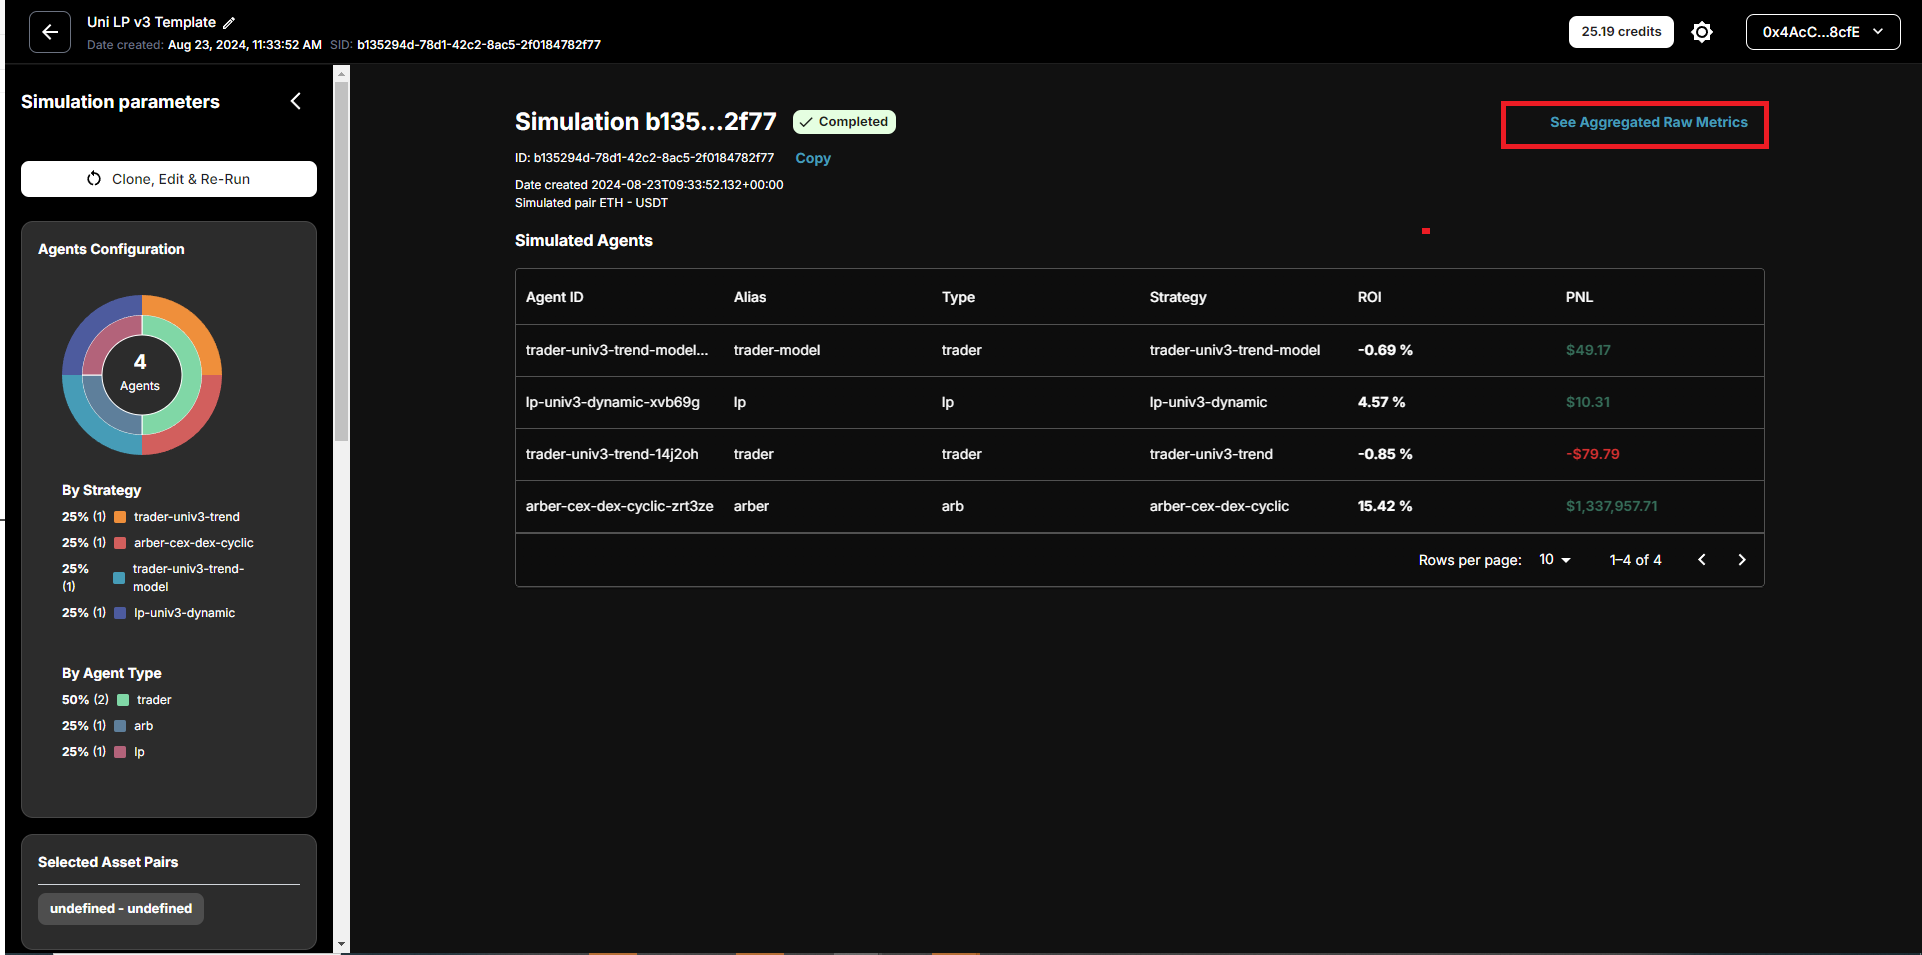This screenshot has width=1922, height=955.
Task: Click PNL value -$79.79
Action: (x=1592, y=454)
